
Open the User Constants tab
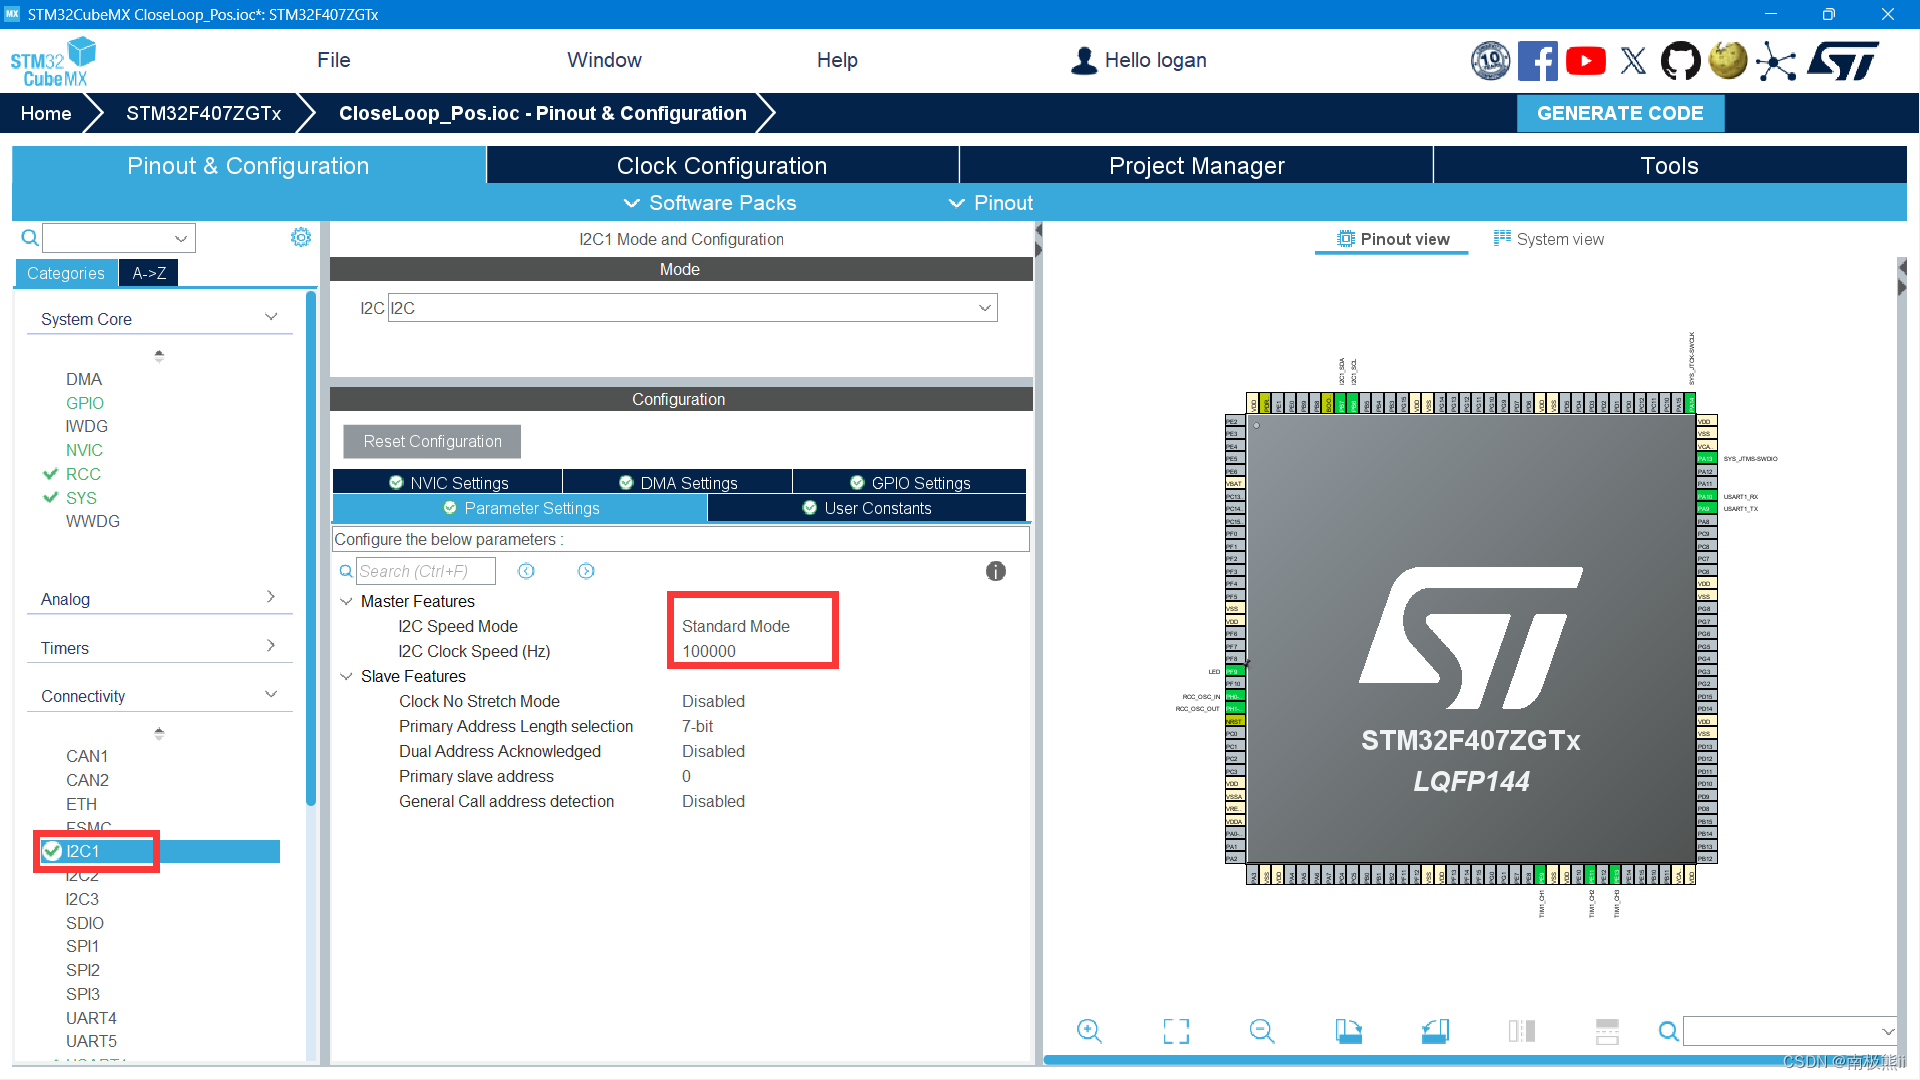point(866,508)
